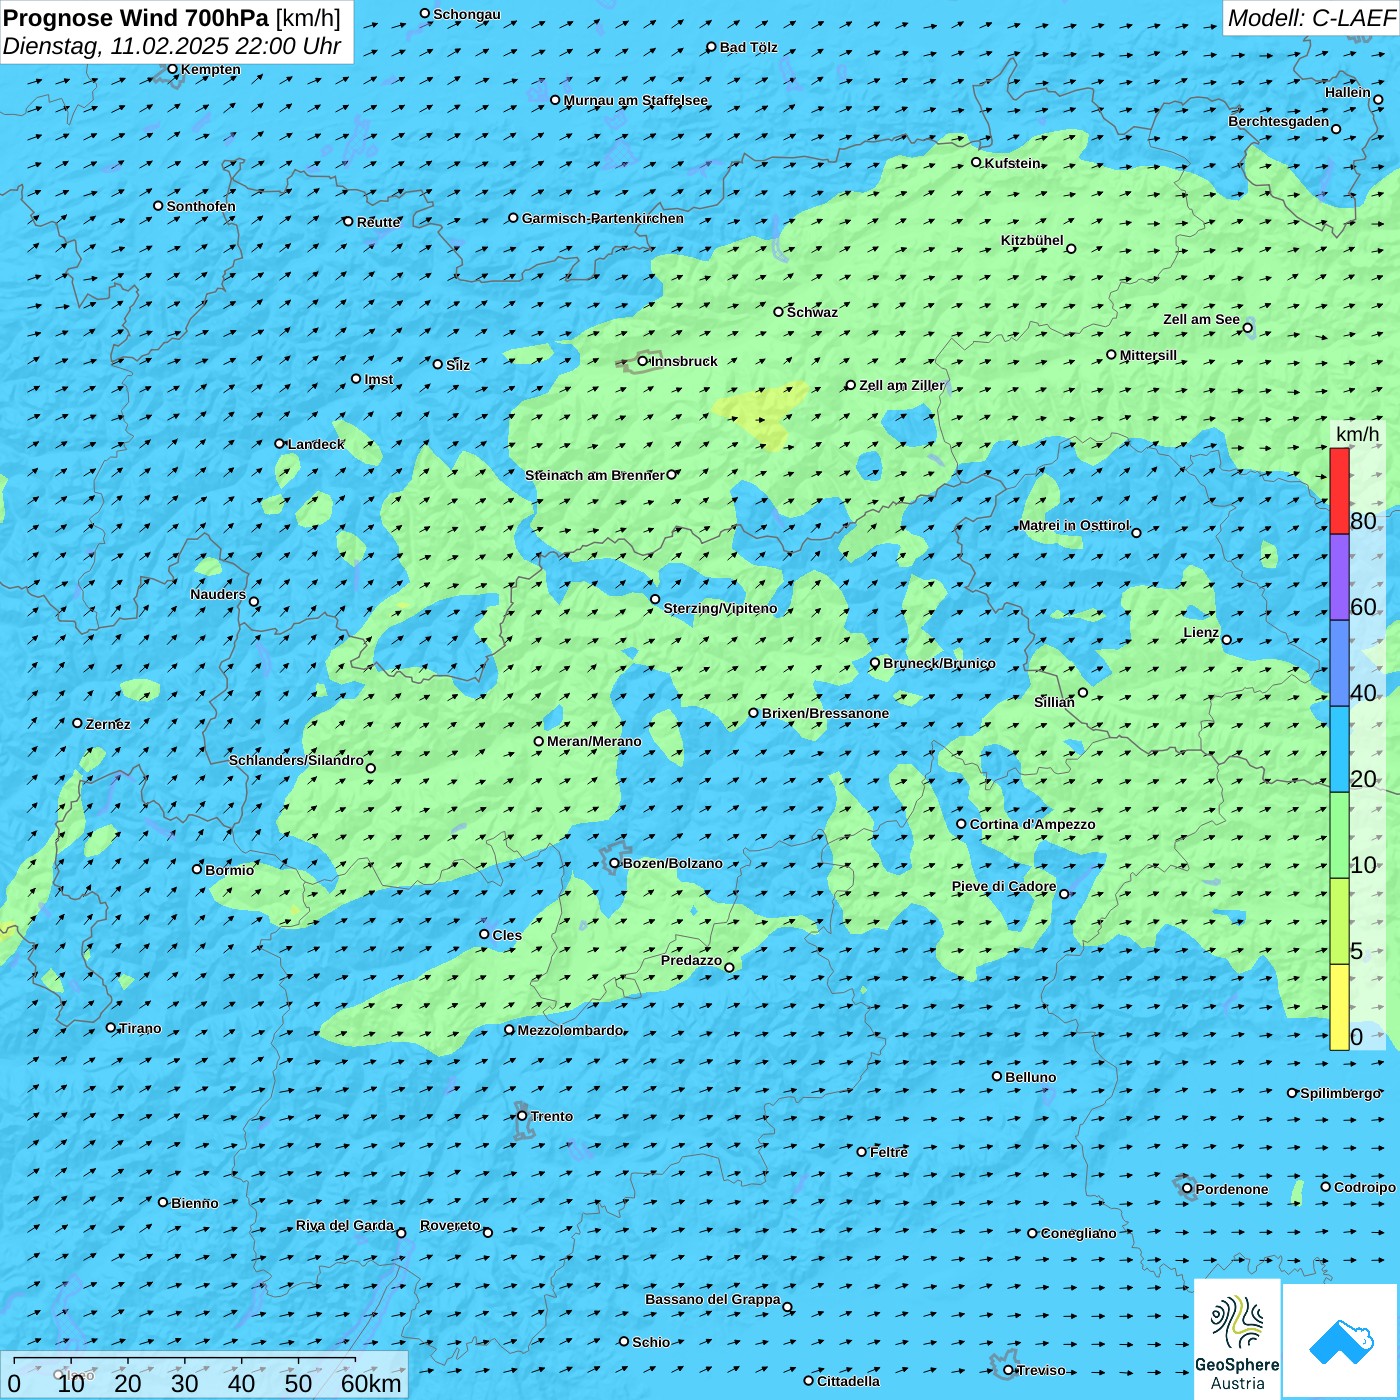The height and width of the screenshot is (1400, 1400).
Task: Click the Cles marker dot
Action: 484,934
